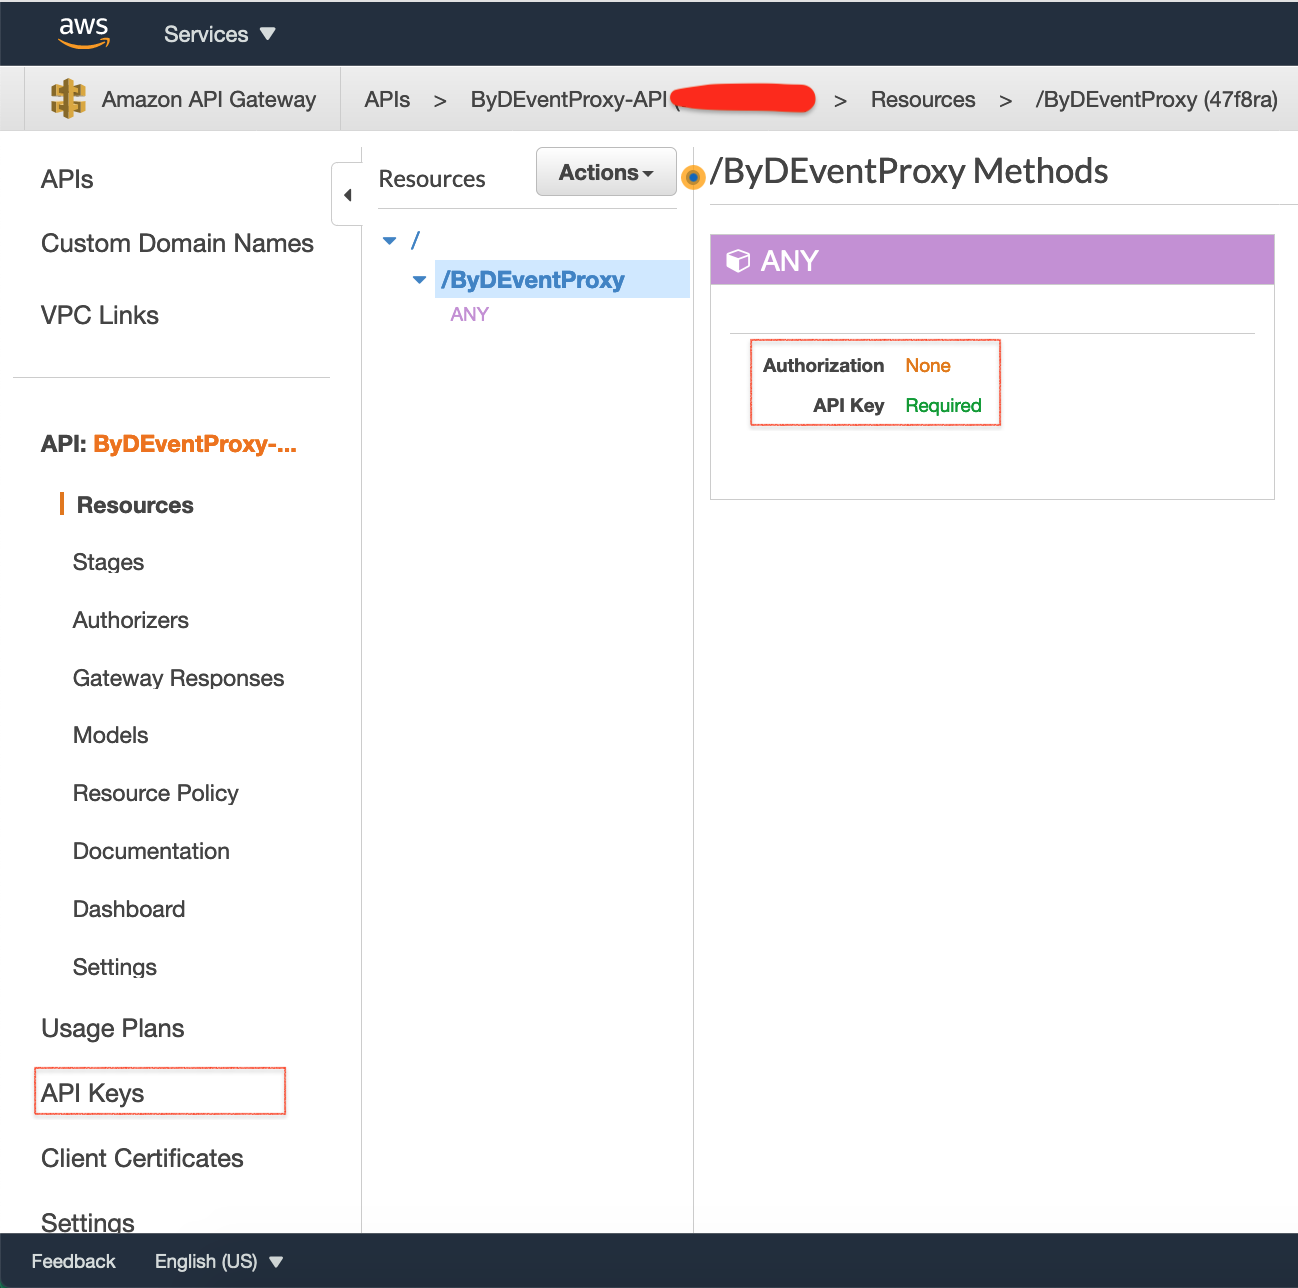Open API Settings under Dashboard
1298x1288 pixels.
point(115,968)
